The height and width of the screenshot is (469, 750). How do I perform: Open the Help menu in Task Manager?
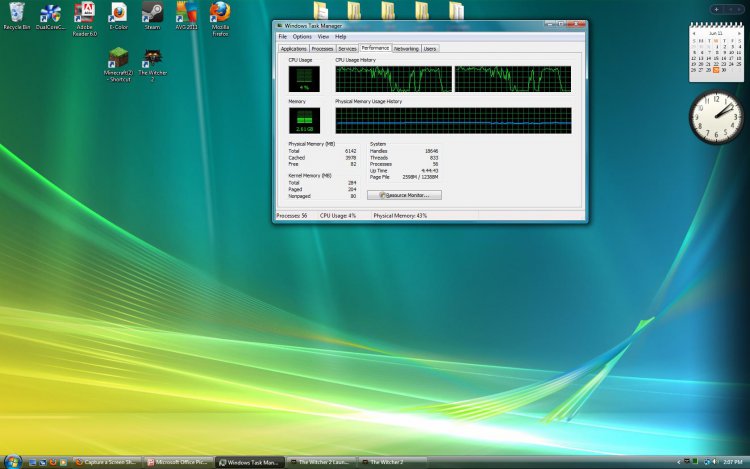340,37
